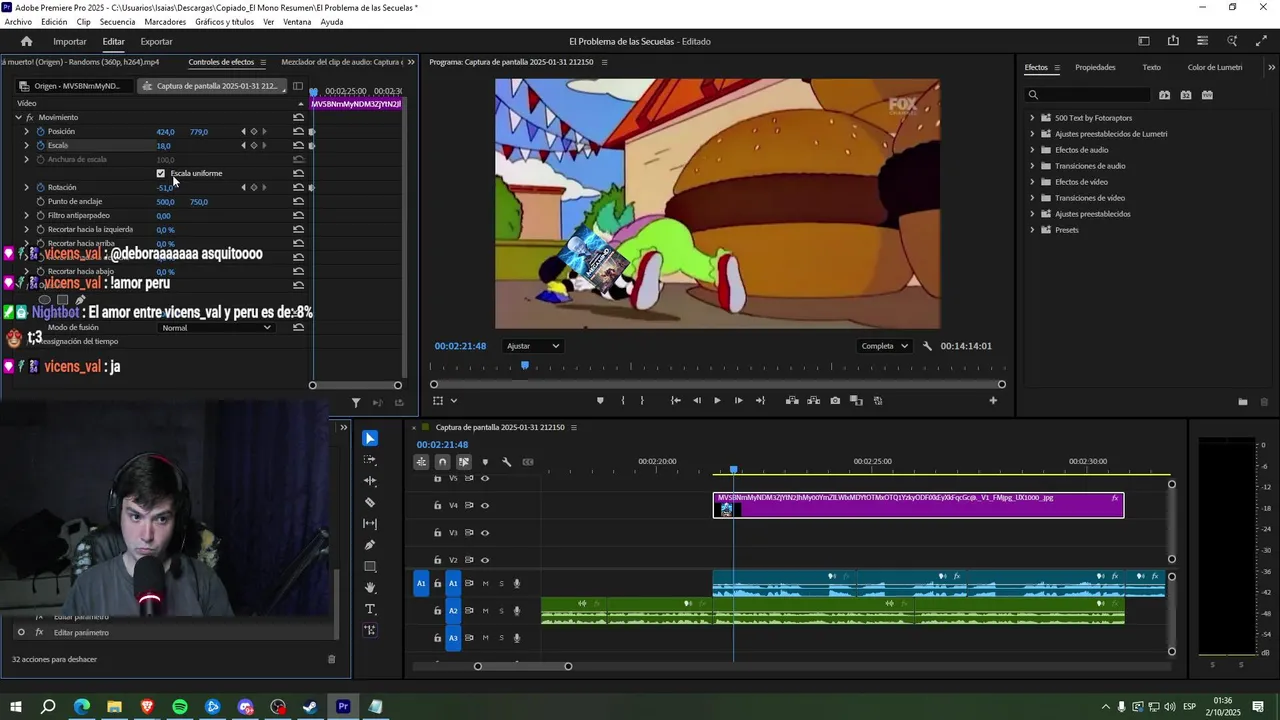
Task: Search effects in the Efectos panel
Action: tap(1088, 95)
